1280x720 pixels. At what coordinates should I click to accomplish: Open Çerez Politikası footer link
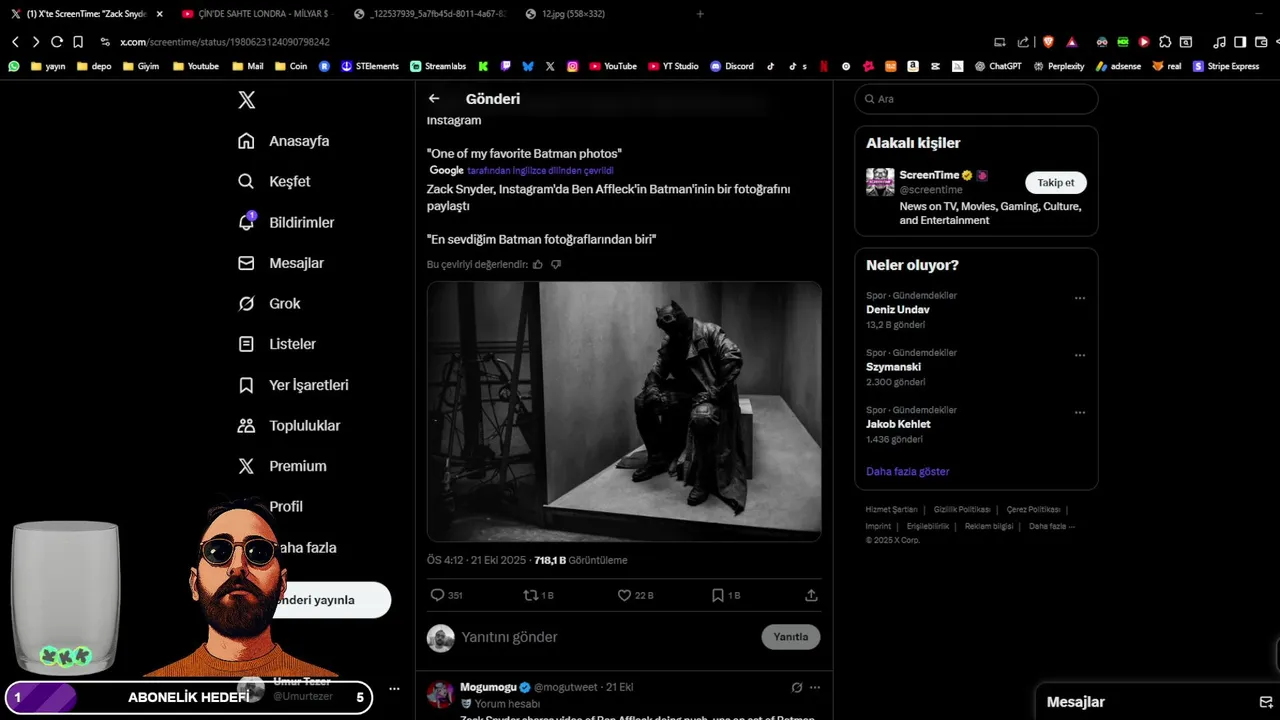[x=1033, y=510]
